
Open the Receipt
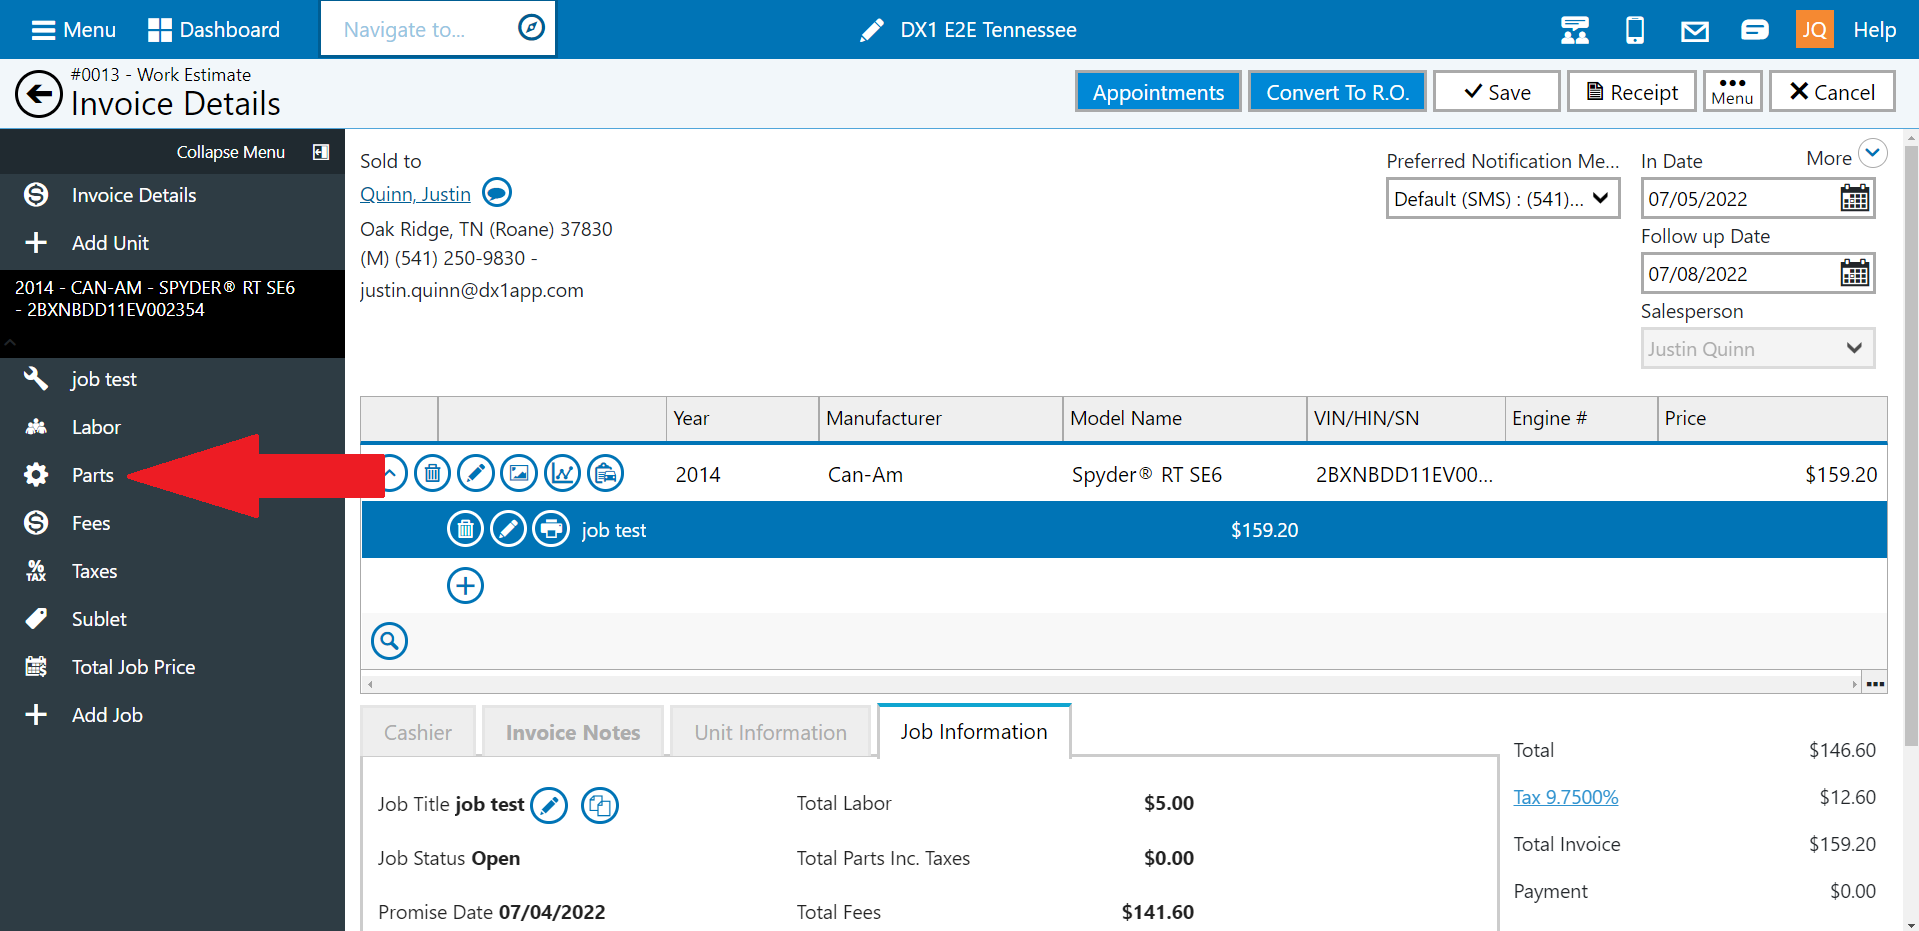click(1631, 92)
